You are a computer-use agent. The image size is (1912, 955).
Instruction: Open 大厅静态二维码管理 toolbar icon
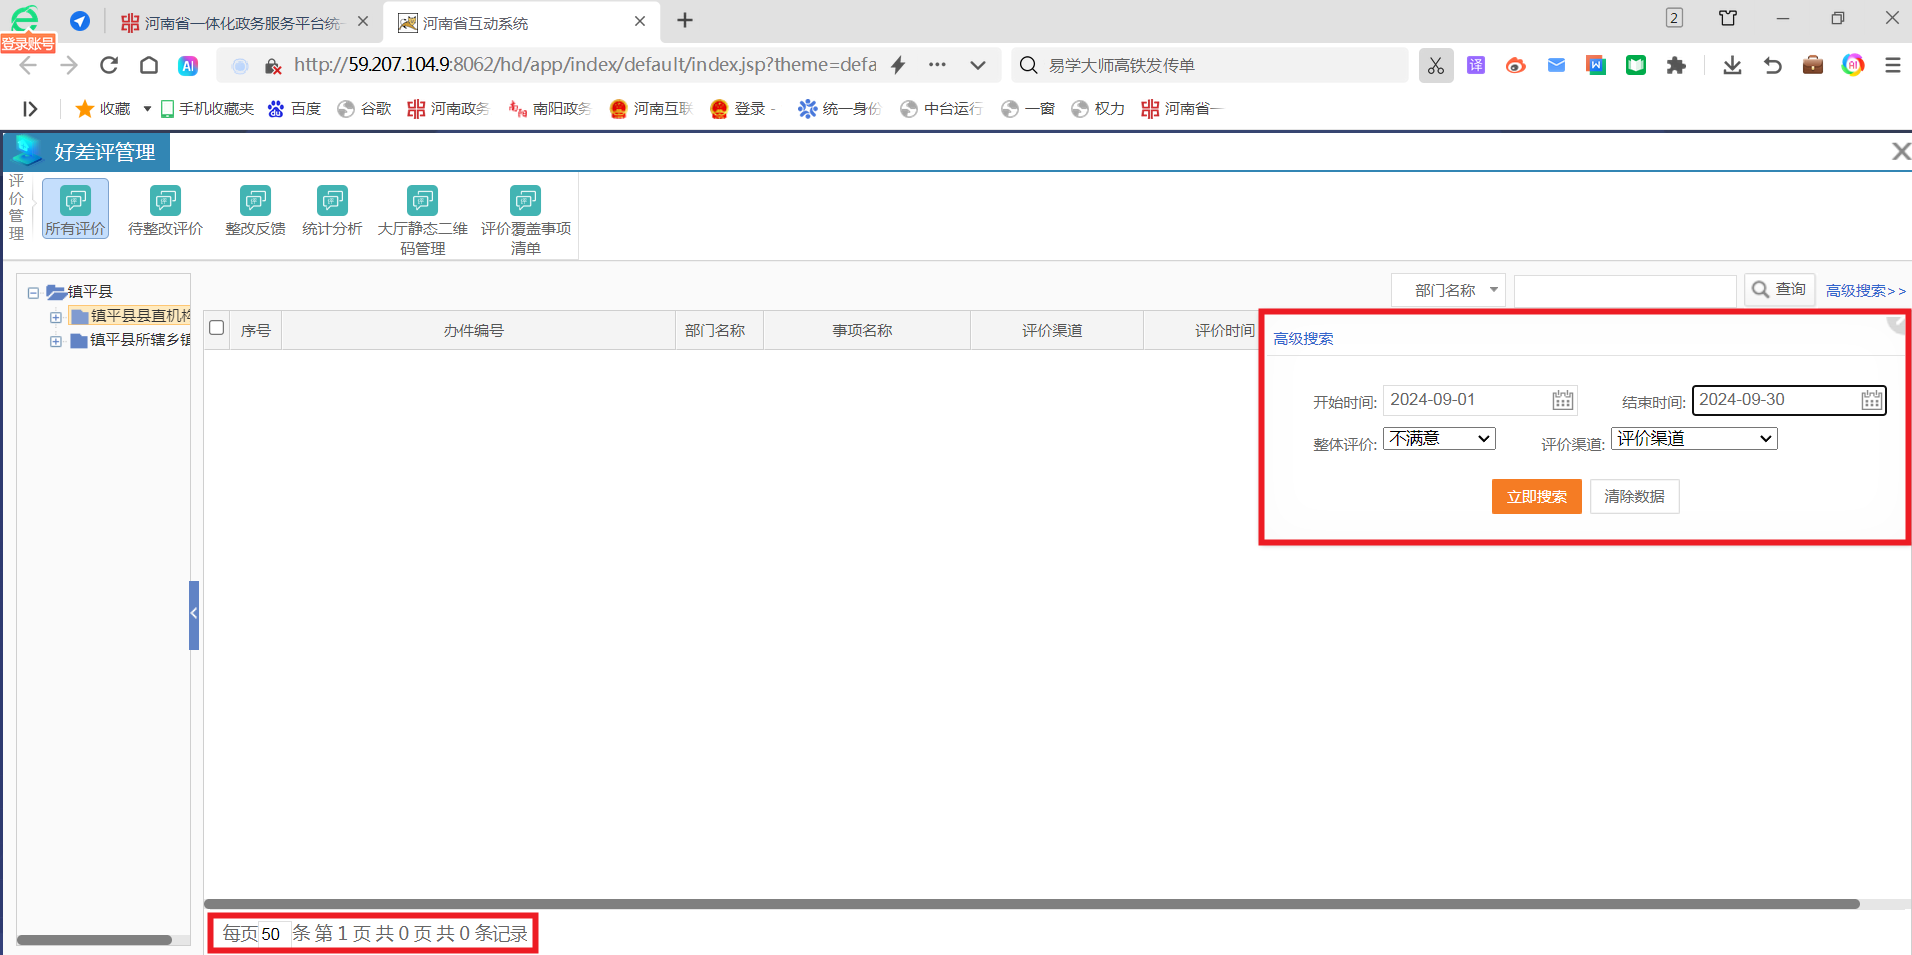coord(423,219)
